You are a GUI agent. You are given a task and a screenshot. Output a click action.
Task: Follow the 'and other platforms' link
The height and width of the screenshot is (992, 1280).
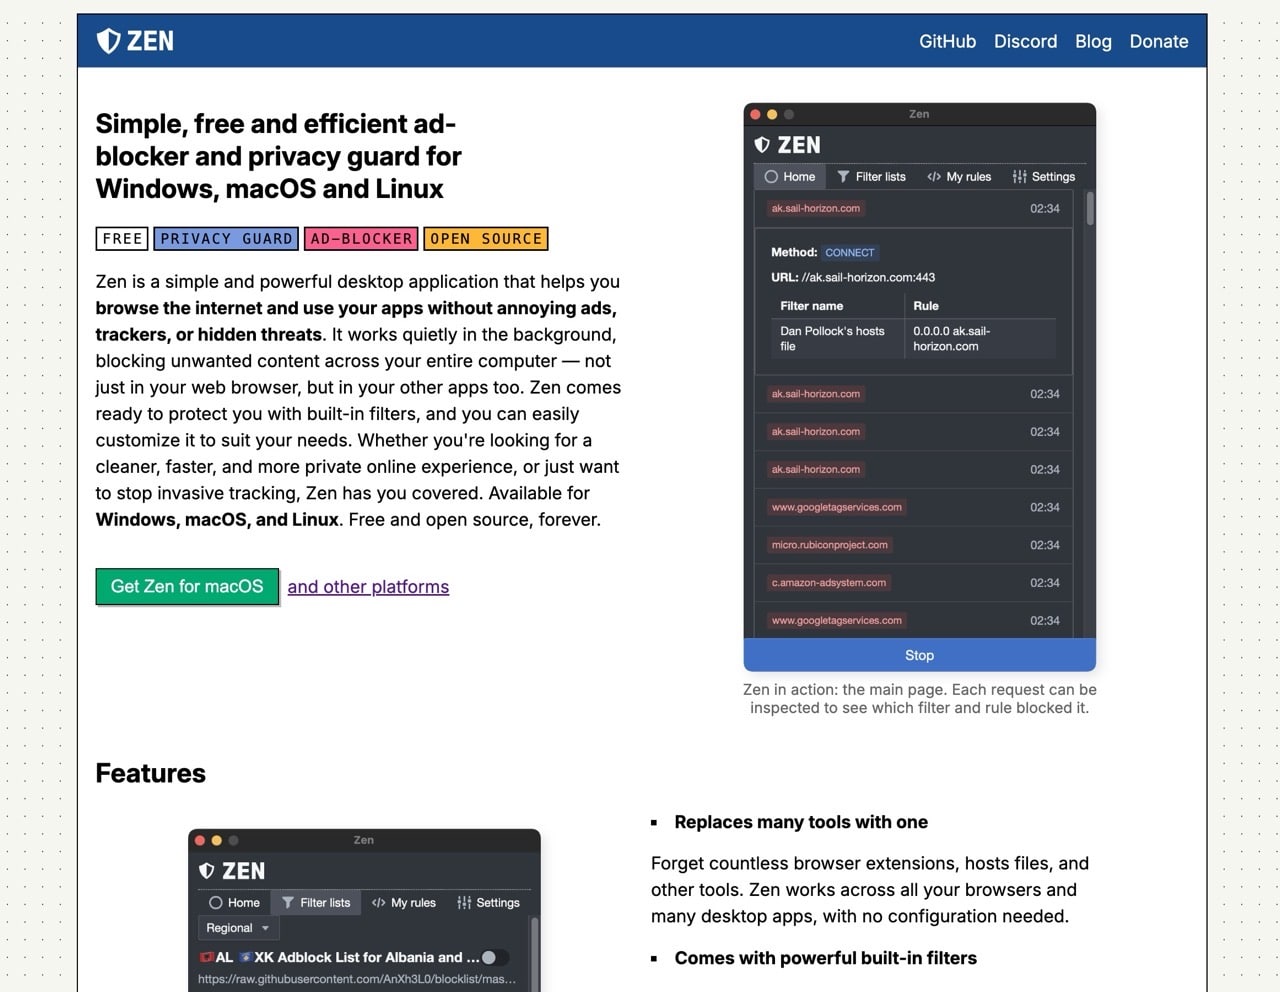368,587
